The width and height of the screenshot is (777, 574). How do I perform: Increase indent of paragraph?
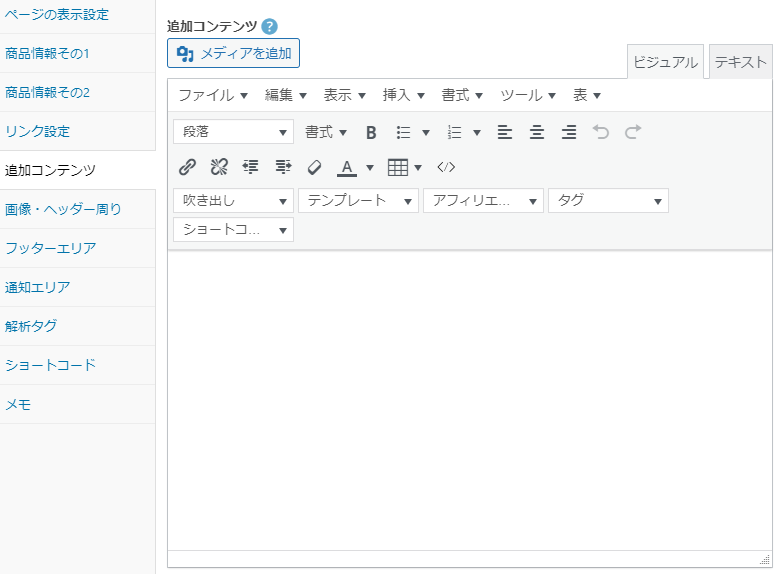(283, 167)
